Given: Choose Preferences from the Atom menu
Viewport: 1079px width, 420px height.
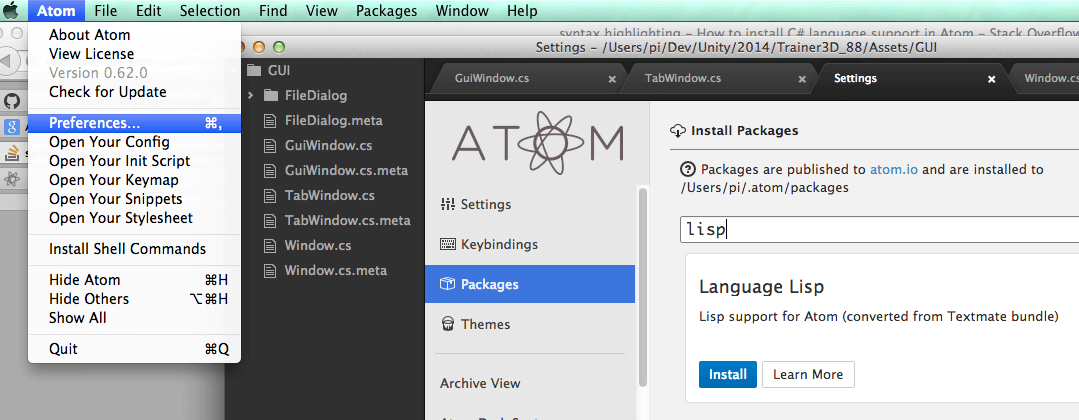Looking at the screenshot, I should pyautogui.click(x=95, y=123).
